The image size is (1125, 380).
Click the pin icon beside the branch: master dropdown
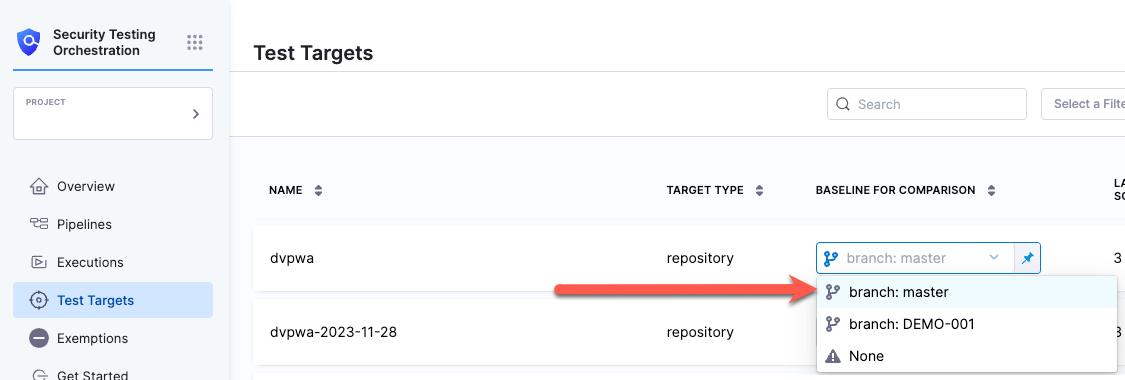(x=1027, y=258)
